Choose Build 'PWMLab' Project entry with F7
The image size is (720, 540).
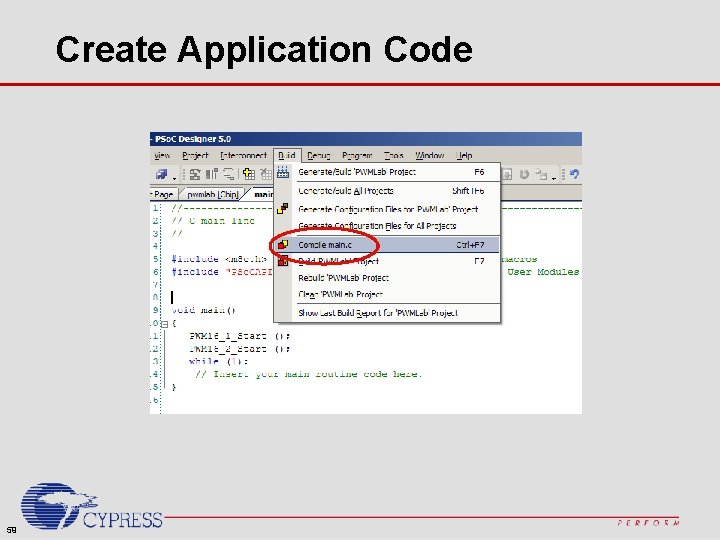tap(387, 261)
